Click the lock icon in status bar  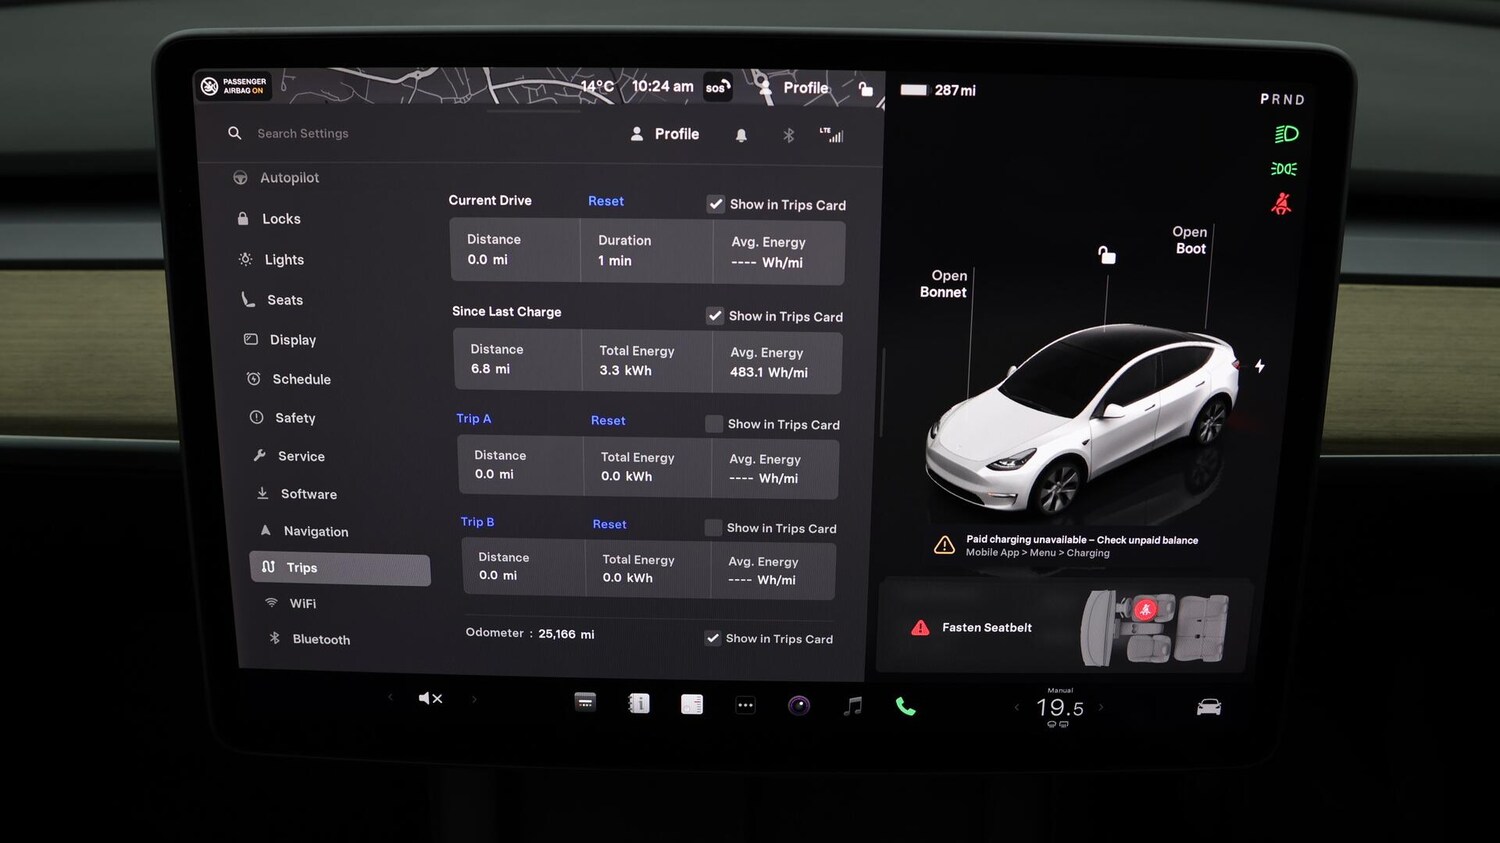(866, 89)
